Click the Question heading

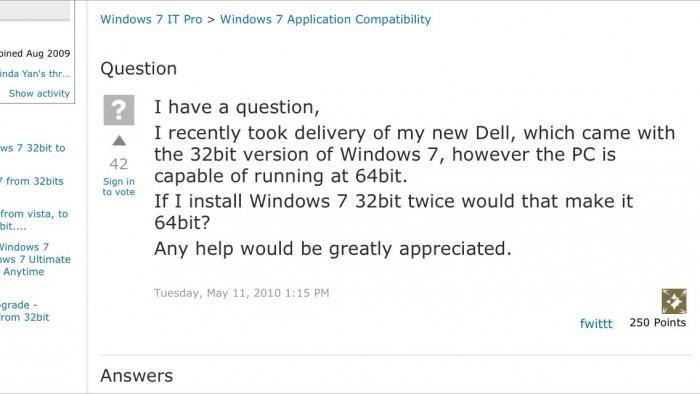[138, 69]
